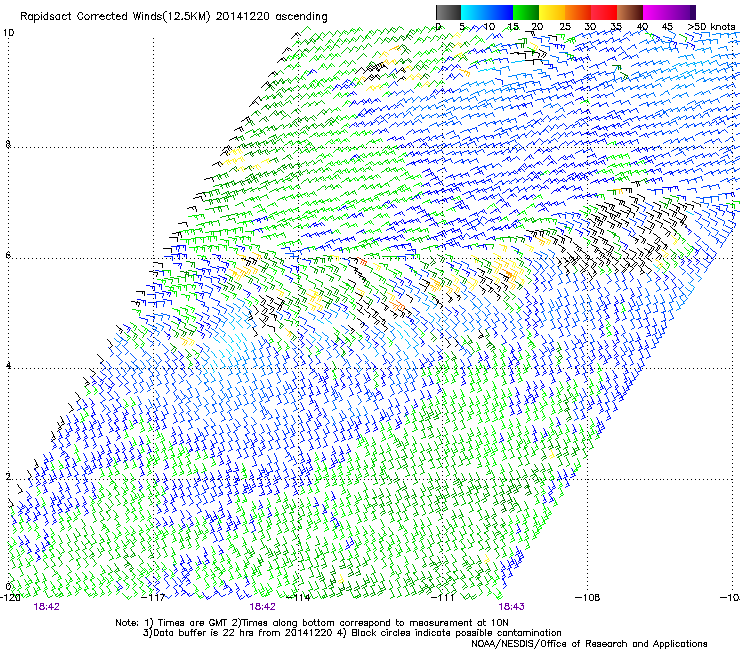Image resolution: width=740 pixels, height=650 pixels.
Task: Click the '20' label under the legend
Action: pos(537,27)
